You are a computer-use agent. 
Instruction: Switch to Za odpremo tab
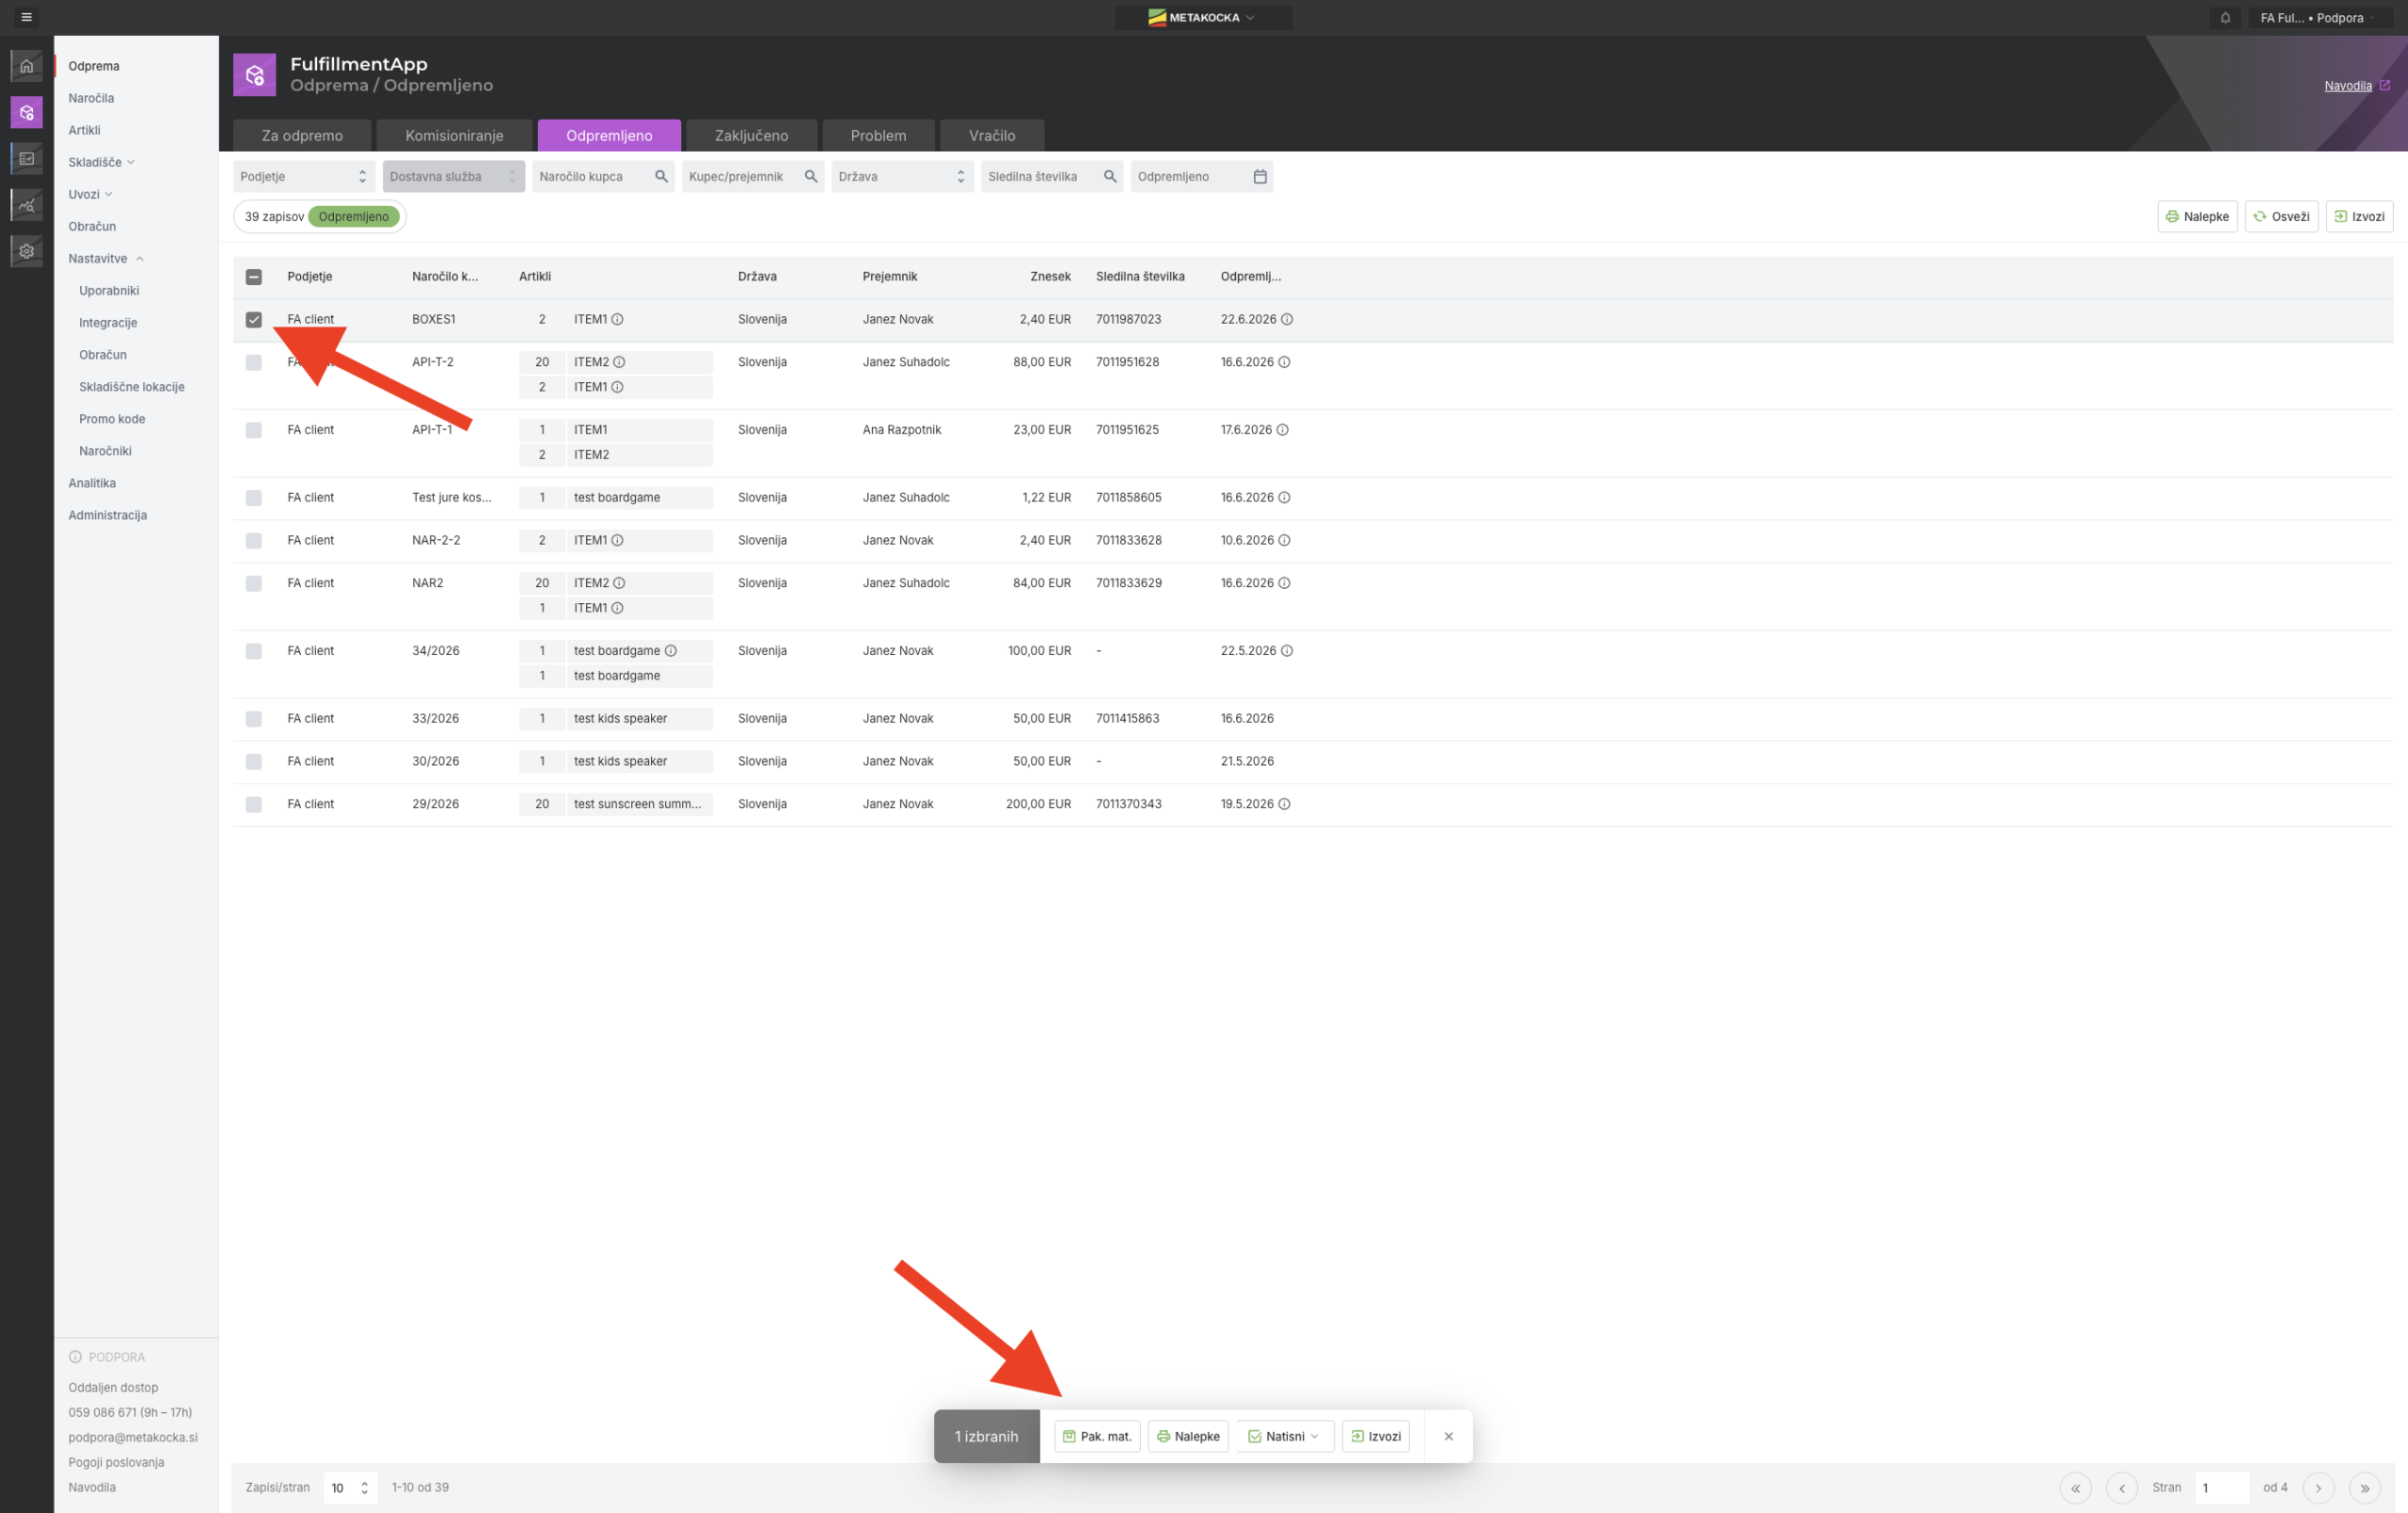tap(302, 135)
